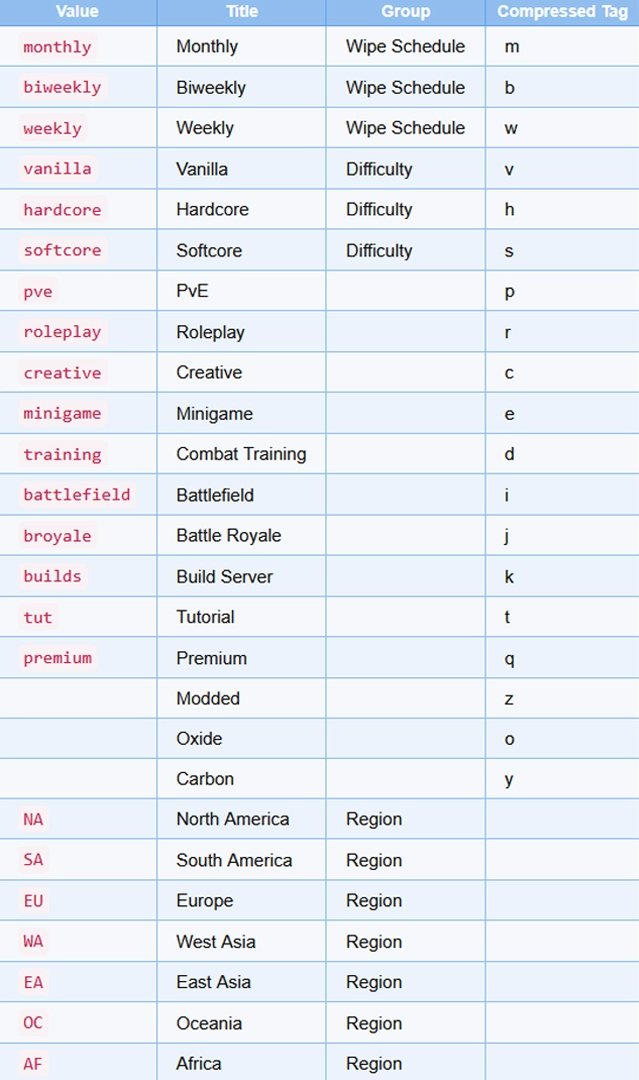Select the 'hardcore' code cell
This screenshot has width=639, height=1080.
[62, 210]
